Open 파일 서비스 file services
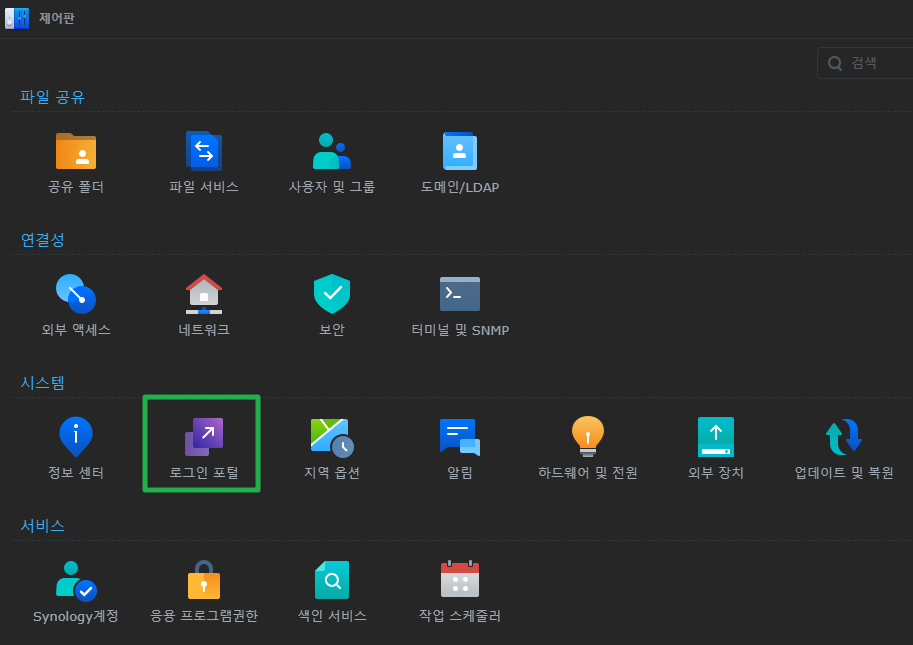913x645 pixels. [x=204, y=152]
